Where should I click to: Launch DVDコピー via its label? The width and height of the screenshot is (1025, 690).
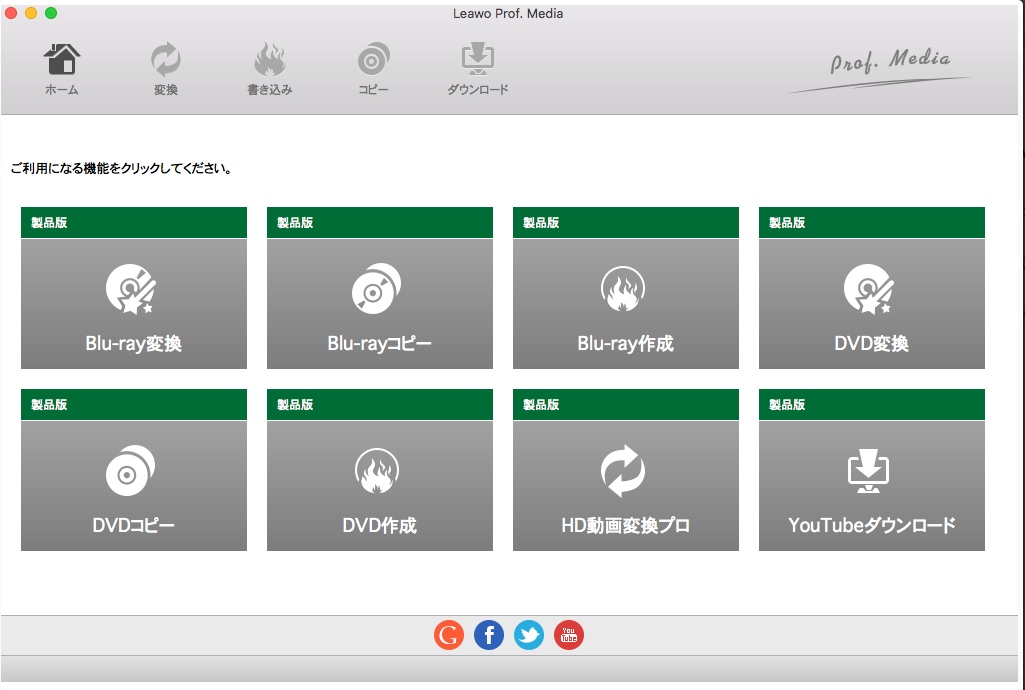point(133,525)
